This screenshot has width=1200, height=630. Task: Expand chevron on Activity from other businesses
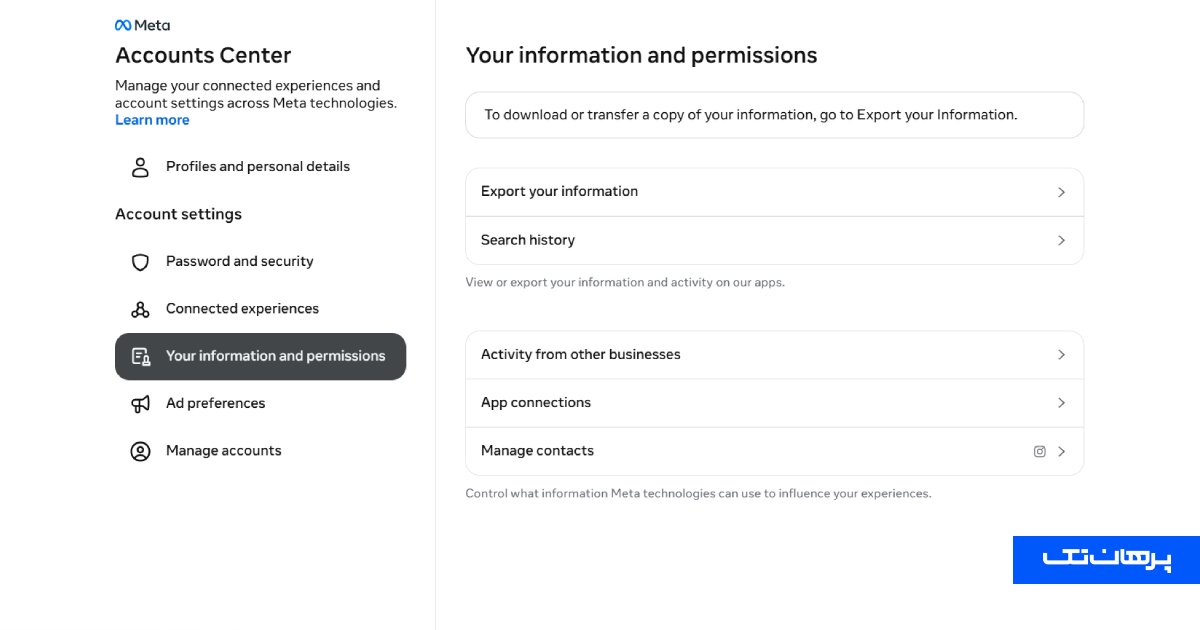pyautogui.click(x=1062, y=355)
